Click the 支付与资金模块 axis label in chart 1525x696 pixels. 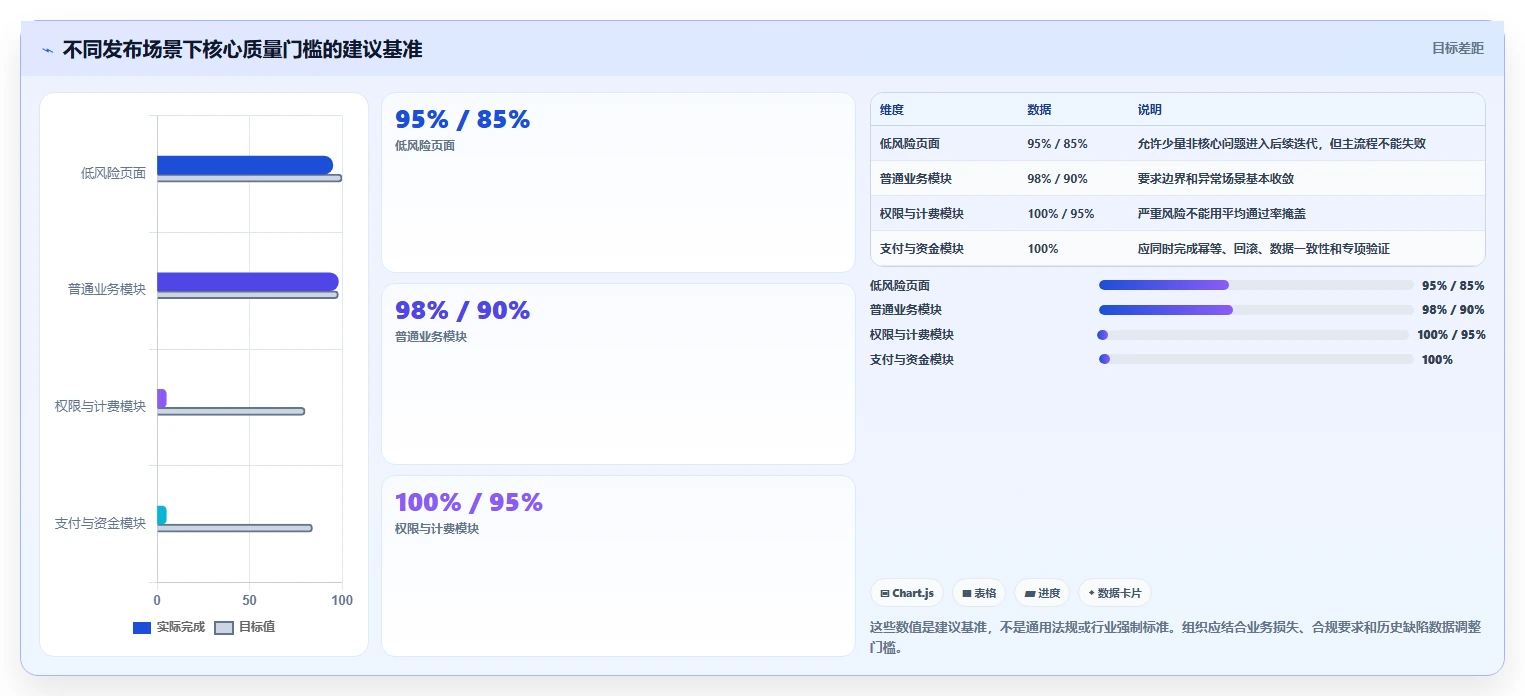[x=100, y=523]
